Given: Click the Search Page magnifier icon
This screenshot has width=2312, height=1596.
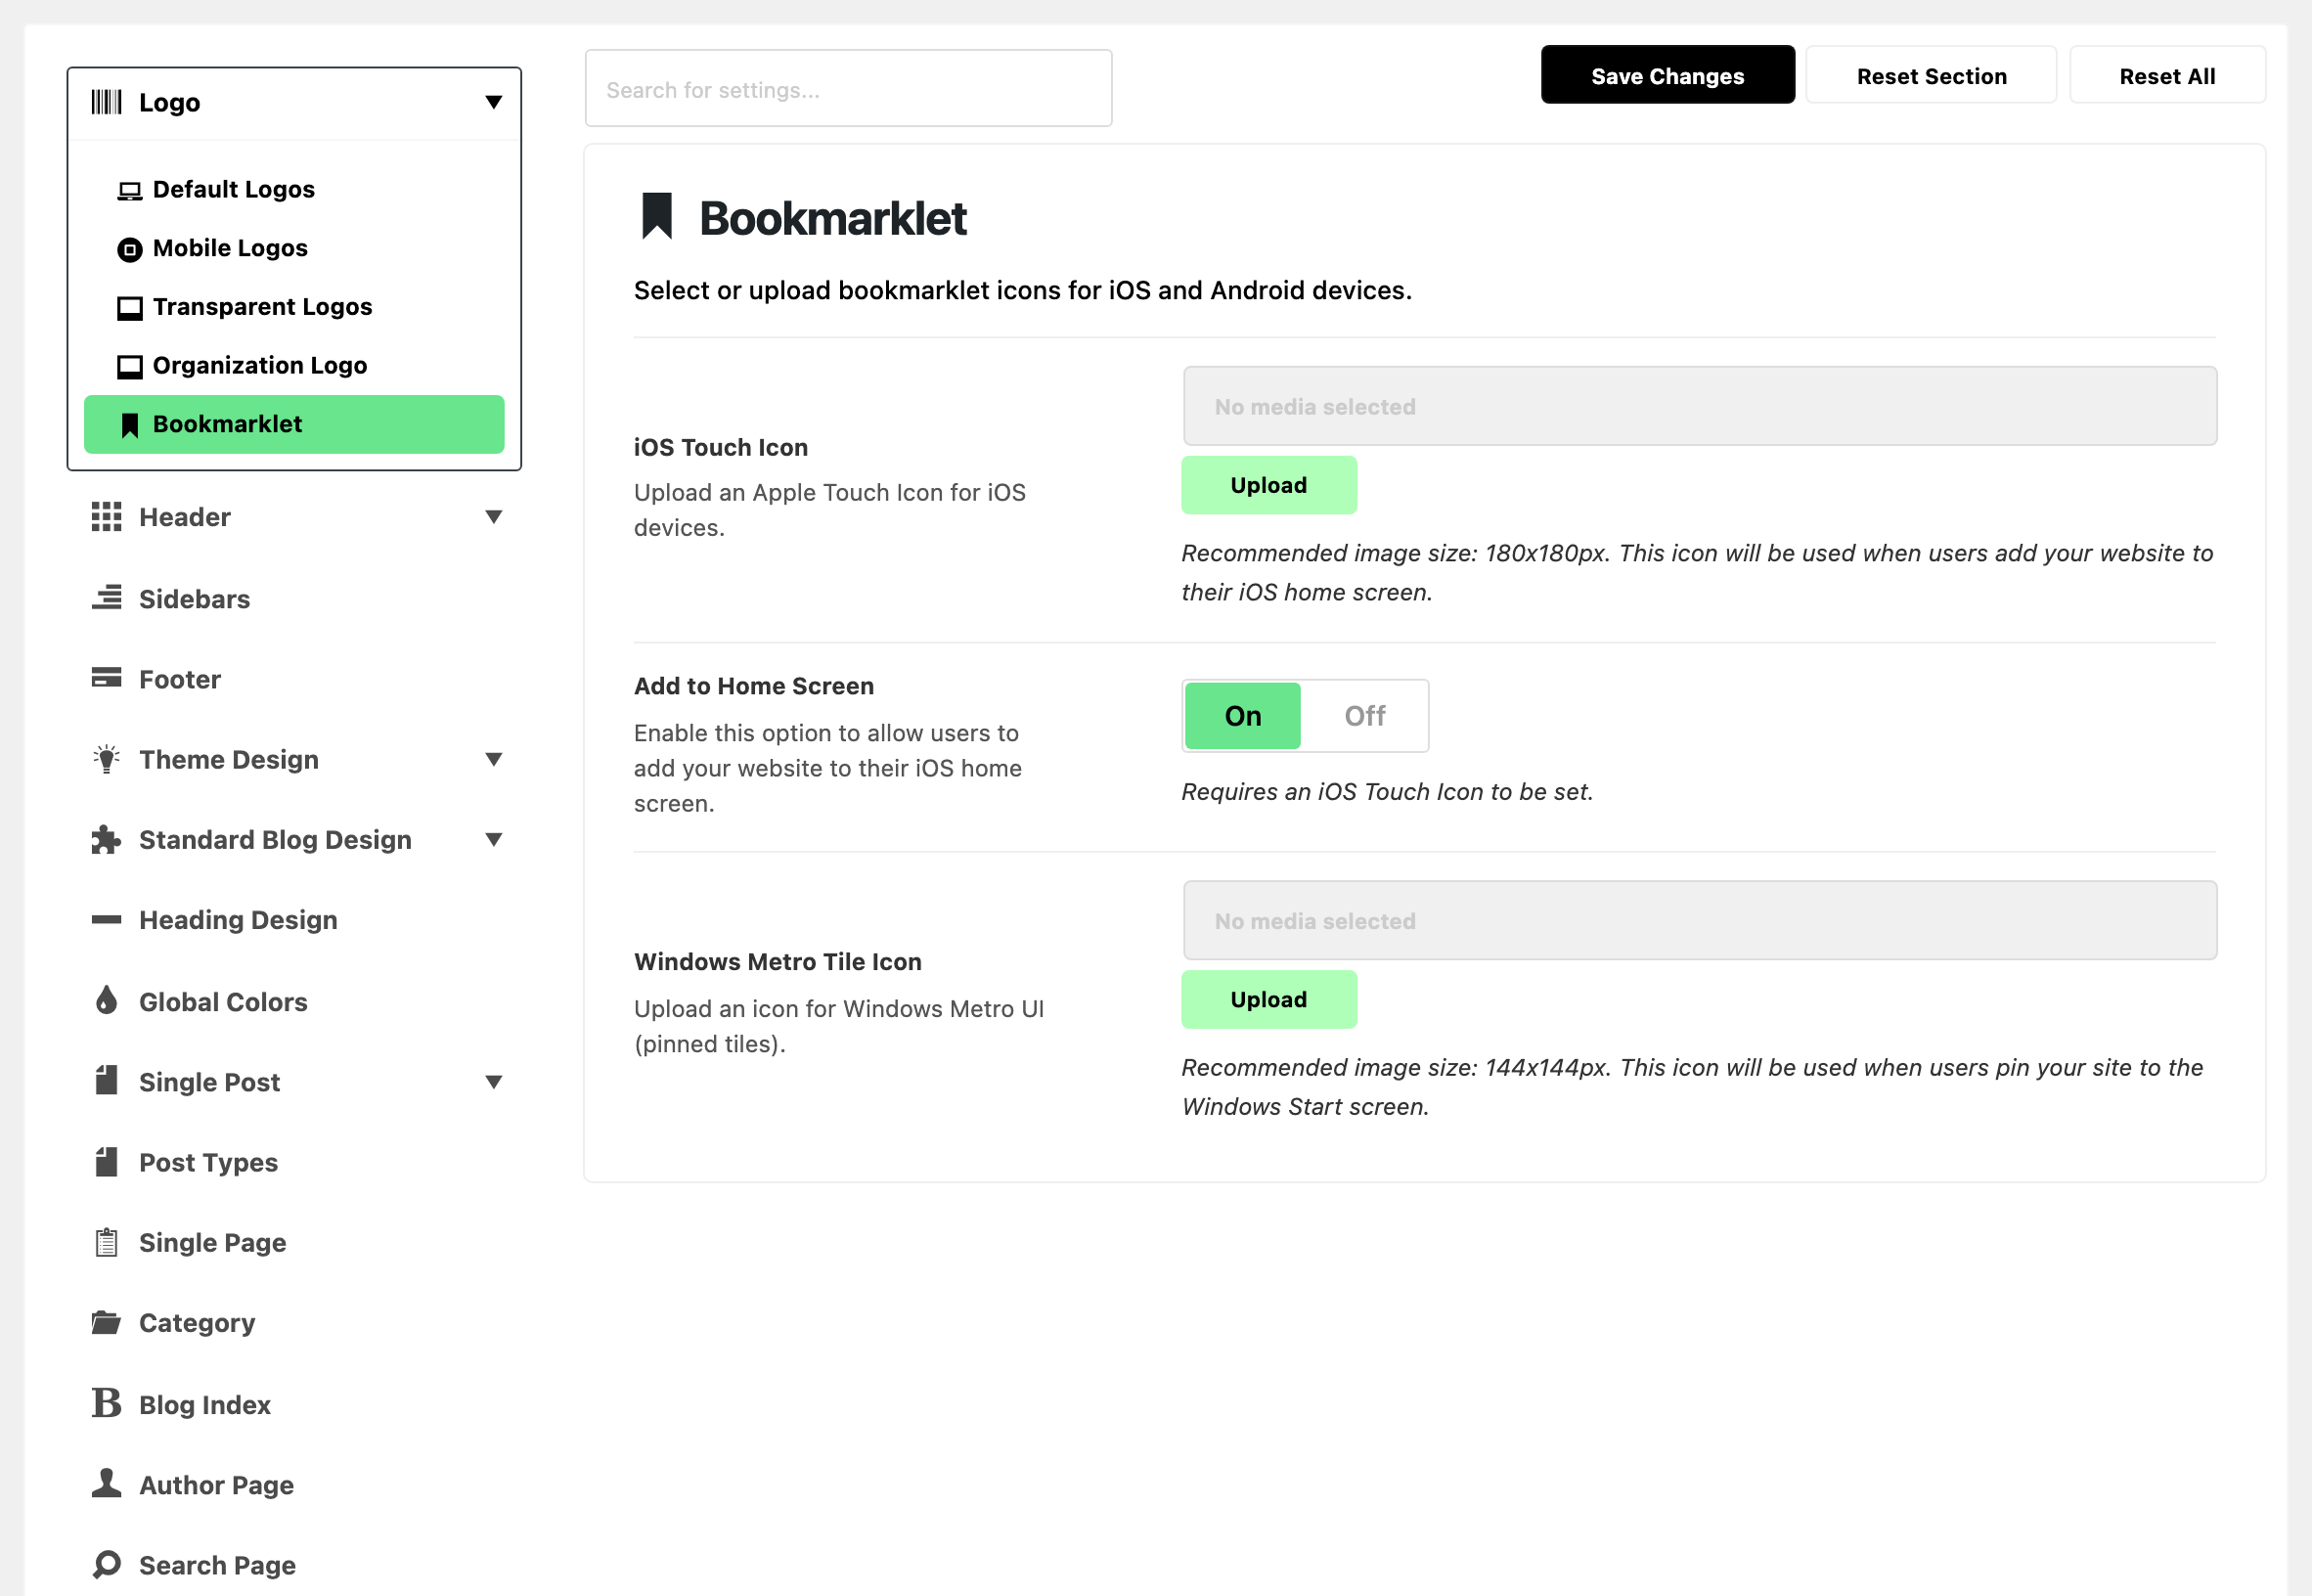Looking at the screenshot, I should point(106,1565).
